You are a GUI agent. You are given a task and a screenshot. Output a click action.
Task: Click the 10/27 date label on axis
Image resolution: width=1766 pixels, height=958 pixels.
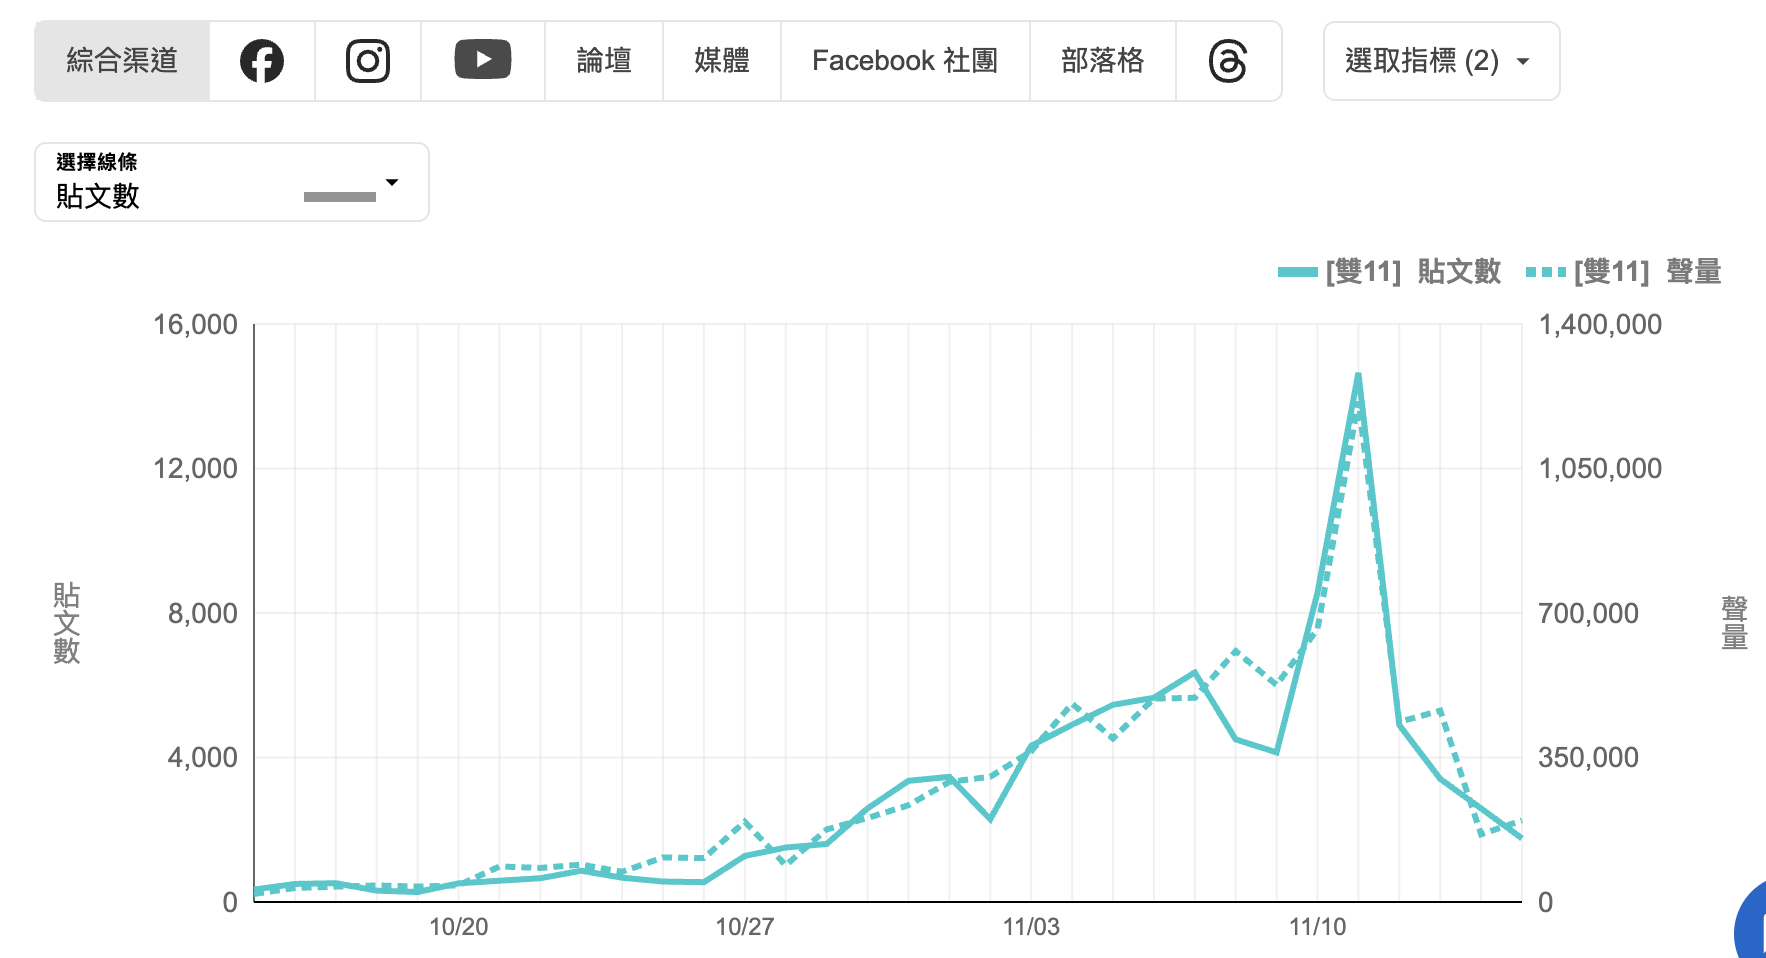[745, 927]
